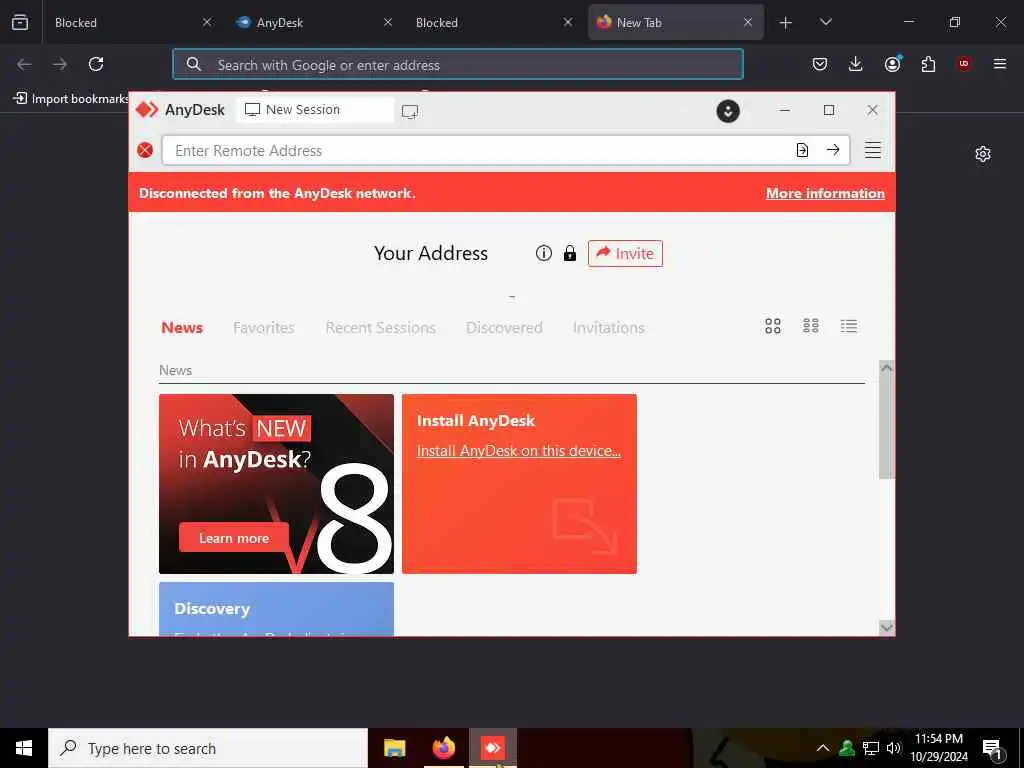Screen dimensions: 1024x768
Task: Open Firefox account icon
Action: 892,64
